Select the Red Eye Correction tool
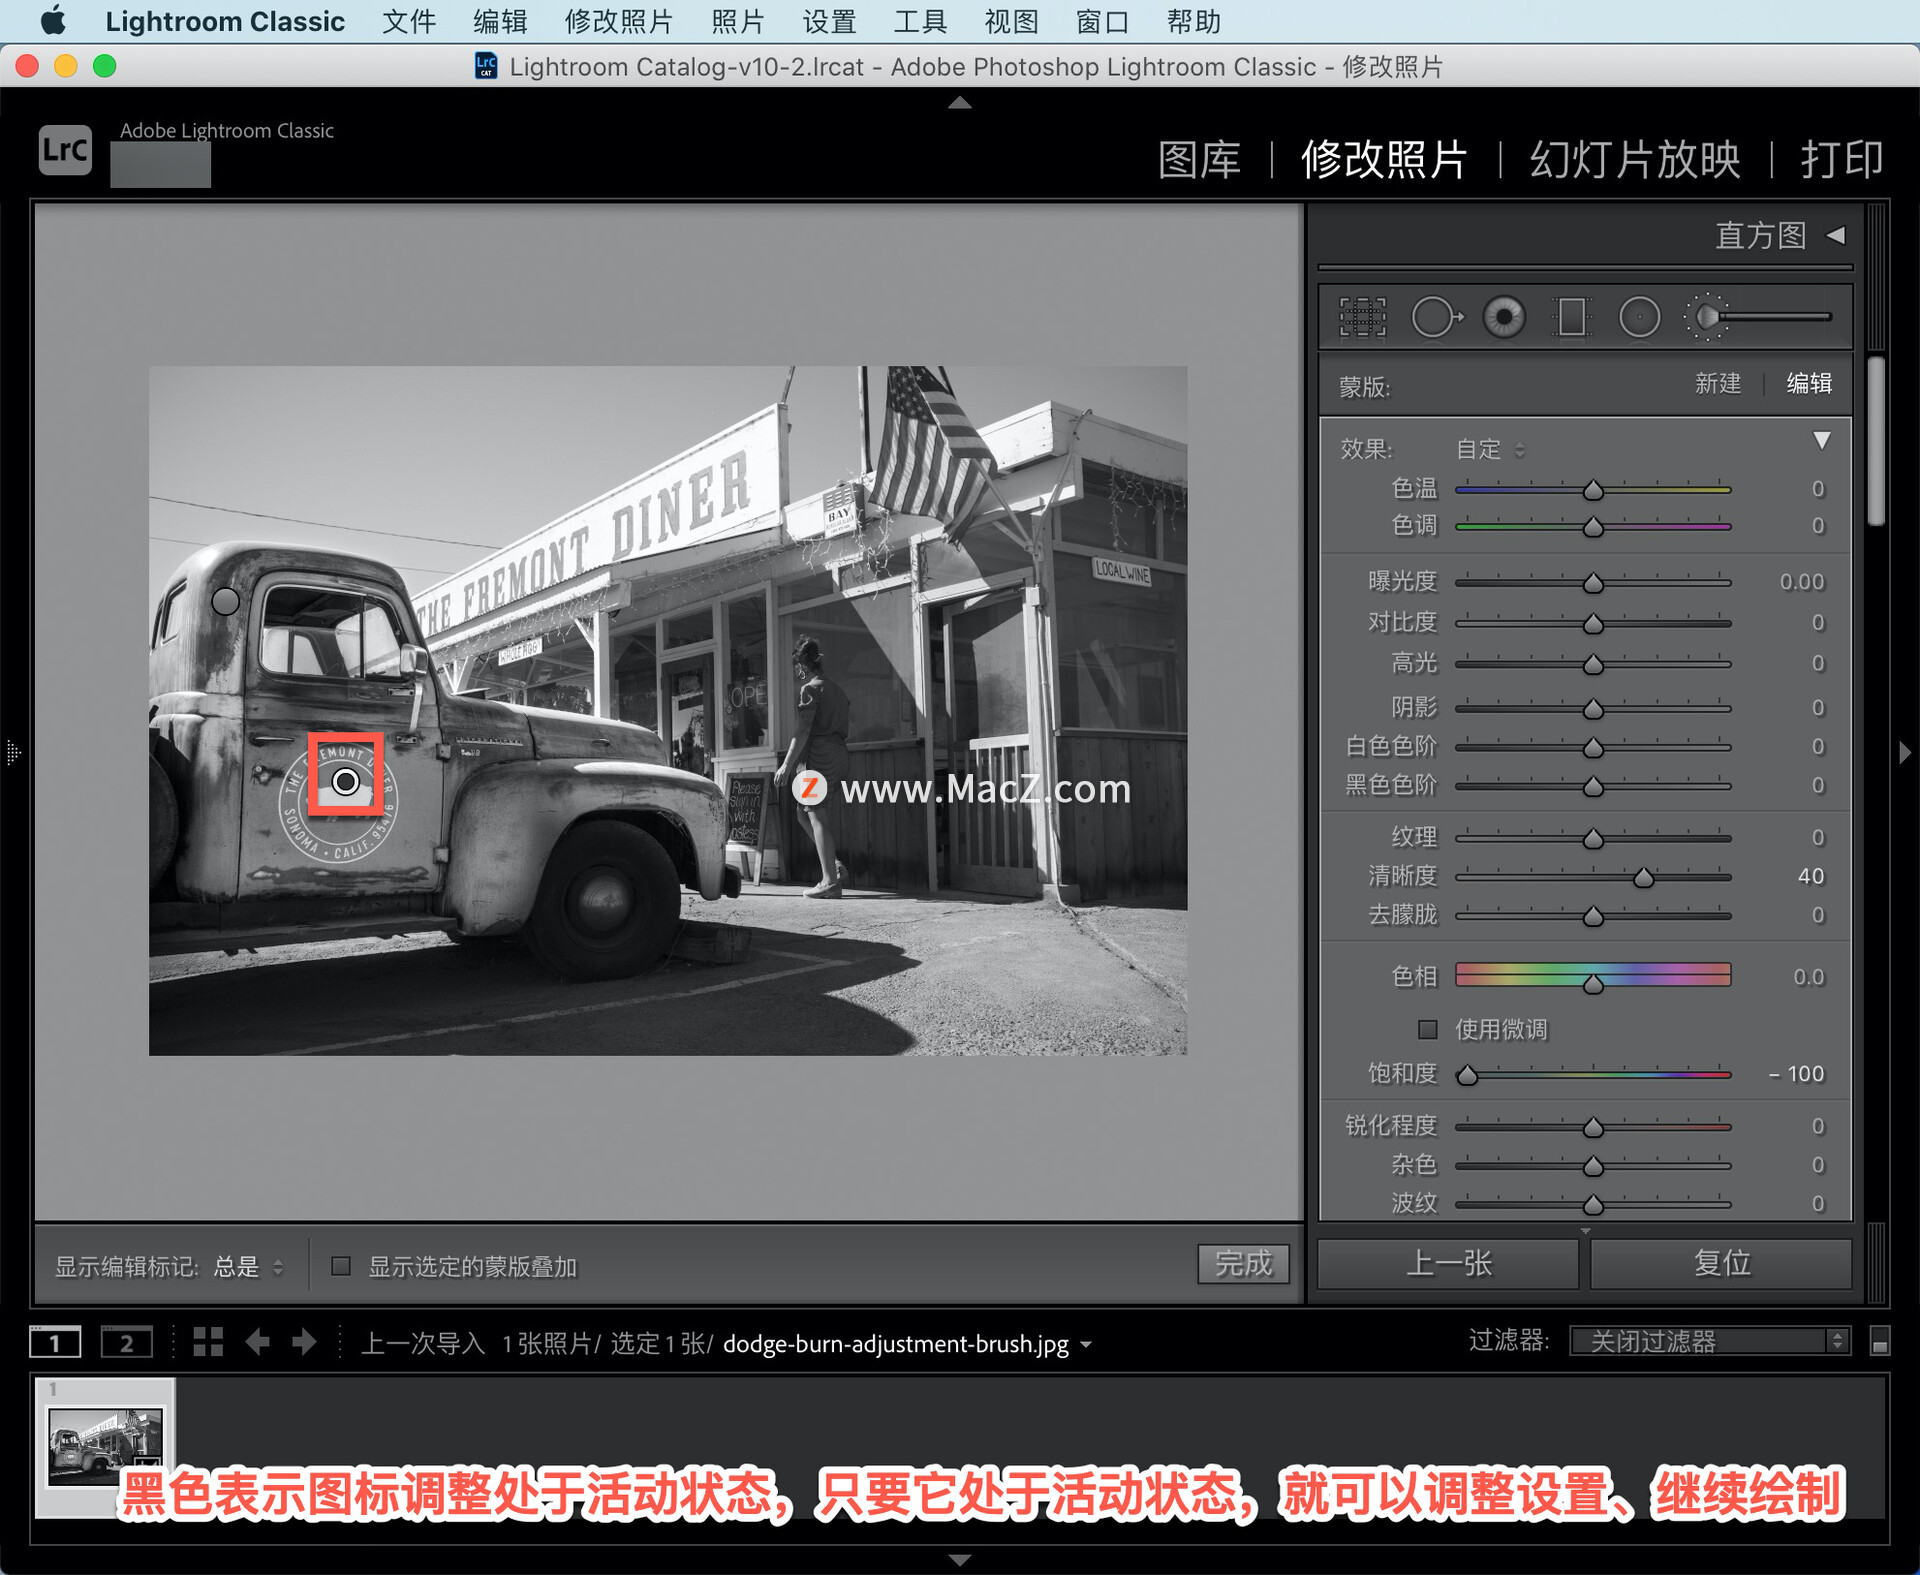Screen dimensions: 1920x1575 [x=1504, y=318]
